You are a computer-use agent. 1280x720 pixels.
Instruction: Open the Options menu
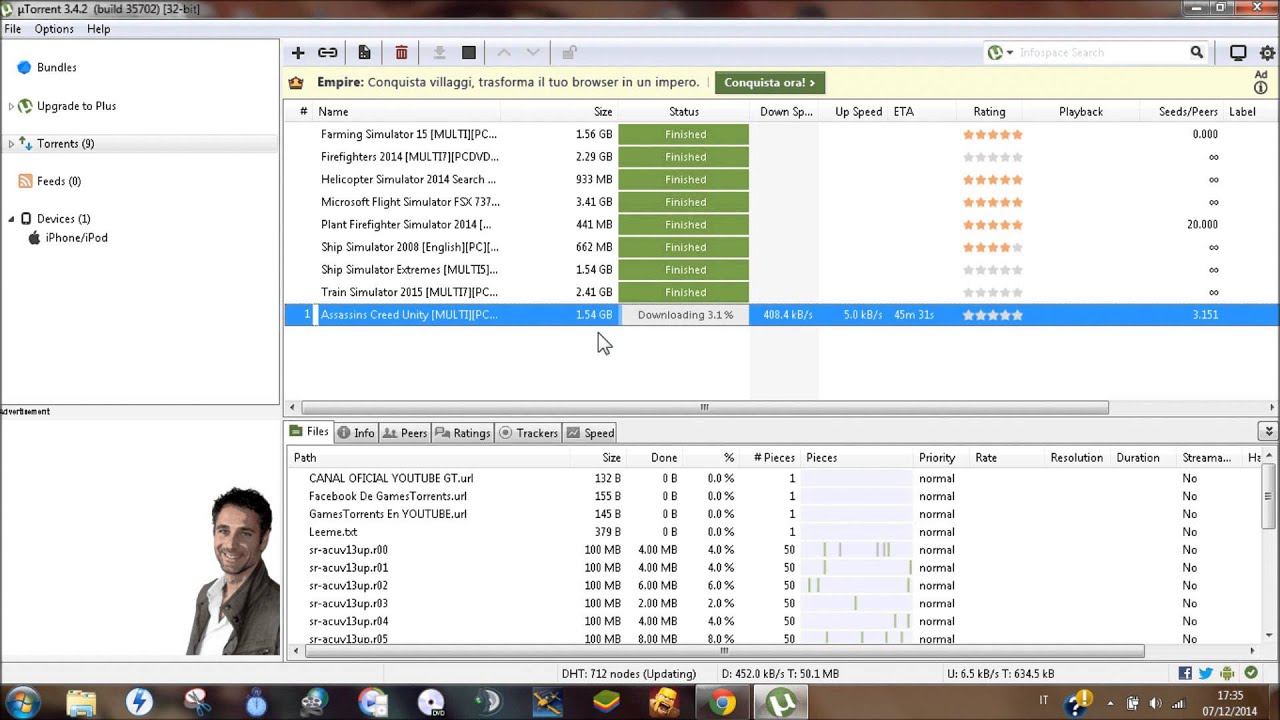(x=54, y=29)
